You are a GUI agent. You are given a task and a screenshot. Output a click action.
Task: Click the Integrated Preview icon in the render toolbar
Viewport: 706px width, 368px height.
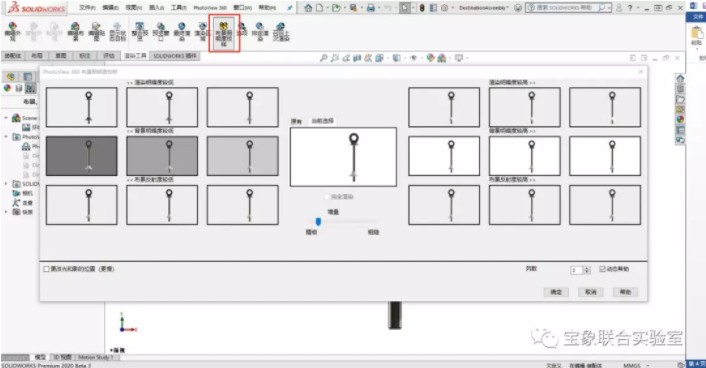coord(140,32)
